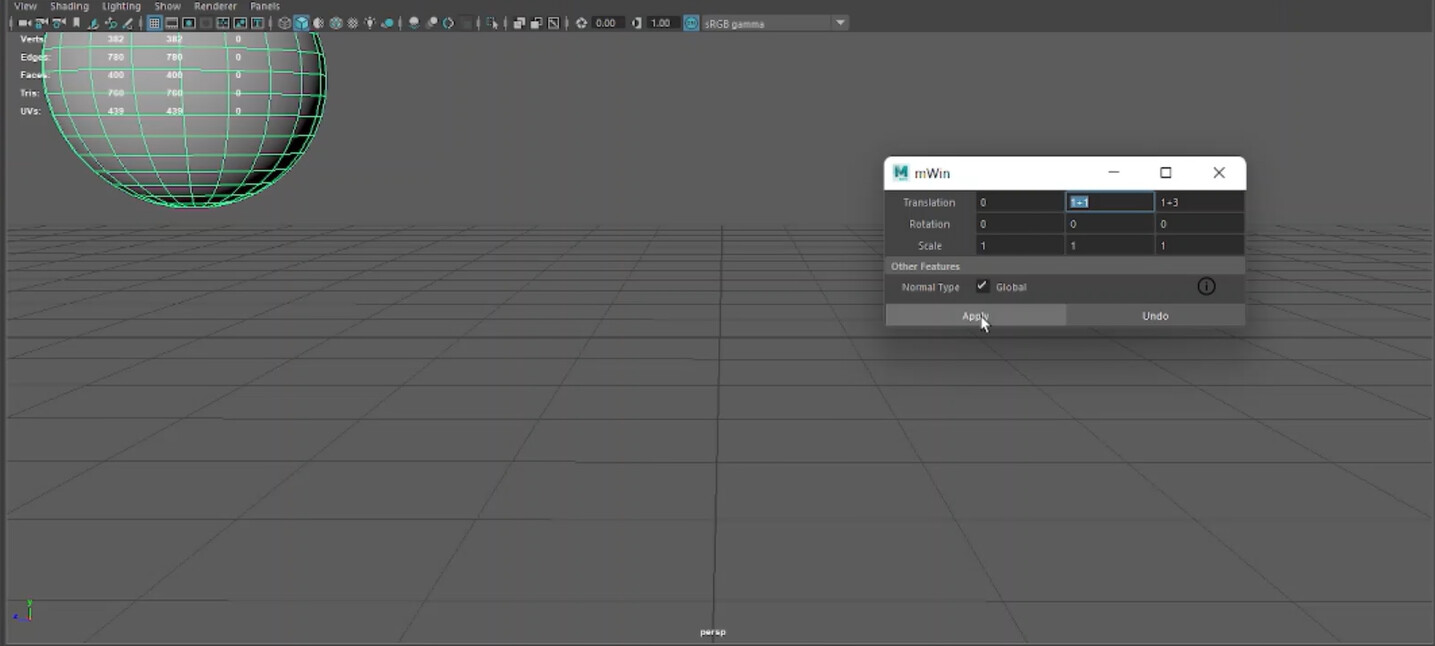The width and height of the screenshot is (1435, 646).
Task: Open the Shading menu
Action: tap(69, 6)
